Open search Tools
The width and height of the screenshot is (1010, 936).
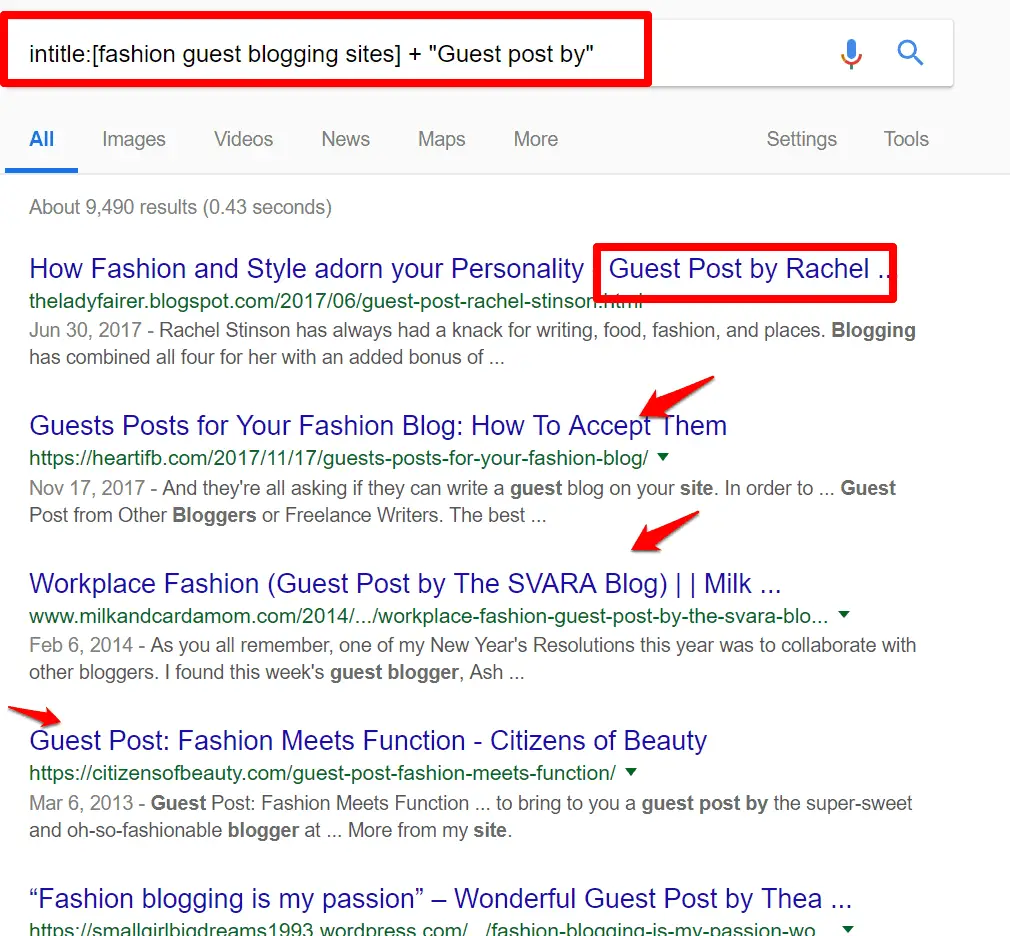coord(906,139)
